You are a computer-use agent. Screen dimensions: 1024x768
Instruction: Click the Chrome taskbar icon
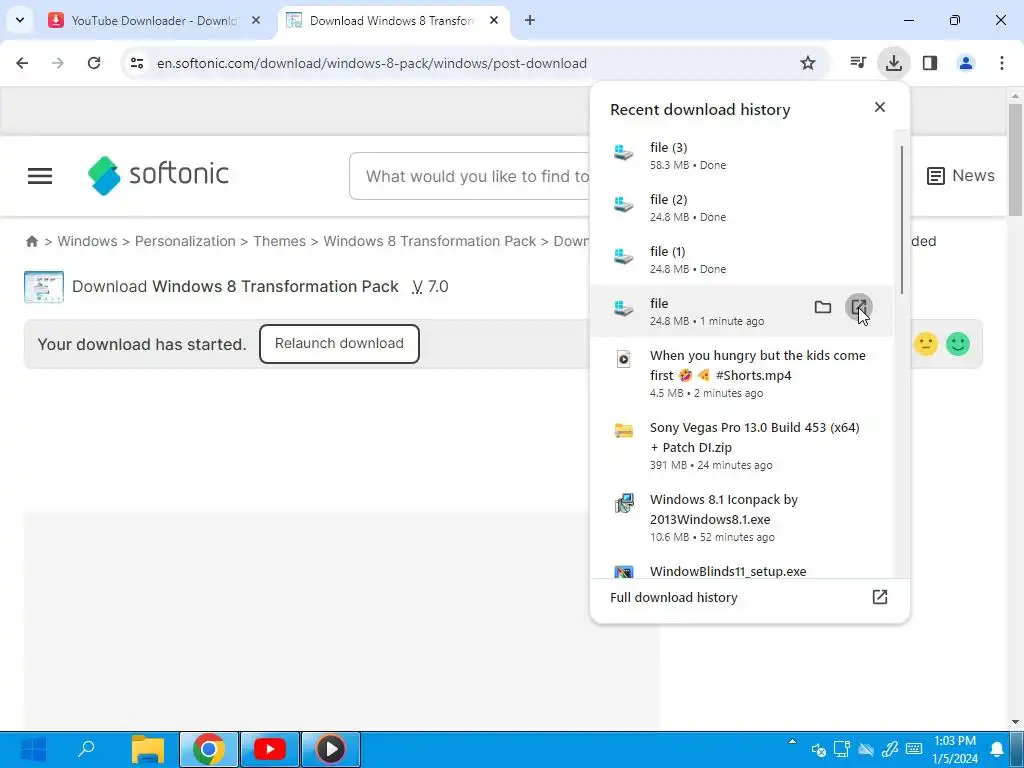click(208, 749)
